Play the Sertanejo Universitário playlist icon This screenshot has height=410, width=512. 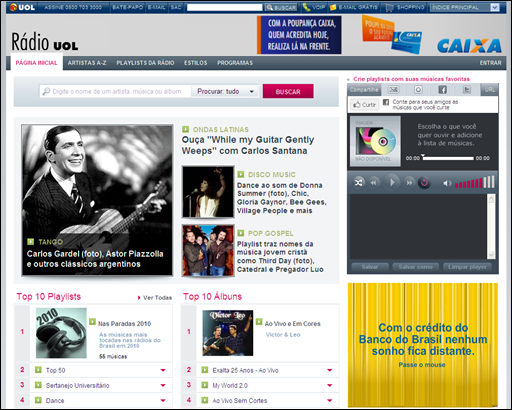38,385
